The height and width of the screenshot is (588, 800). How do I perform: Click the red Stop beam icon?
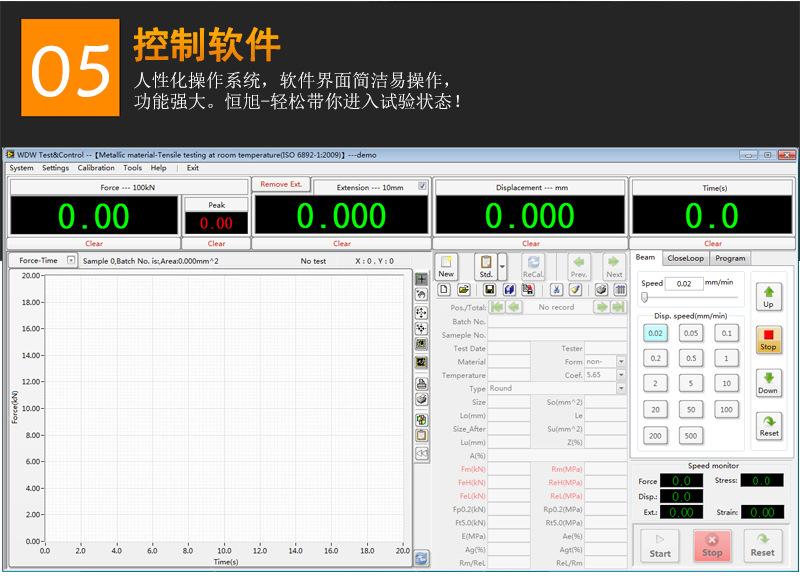[768, 339]
